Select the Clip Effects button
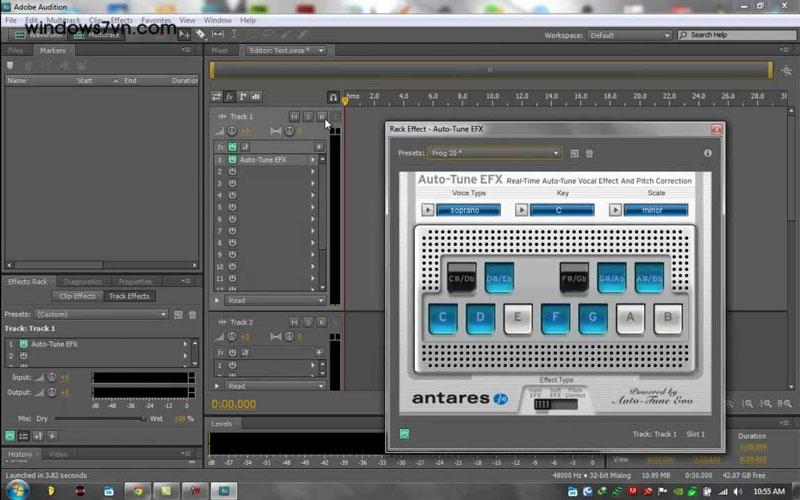 pyautogui.click(x=78, y=296)
